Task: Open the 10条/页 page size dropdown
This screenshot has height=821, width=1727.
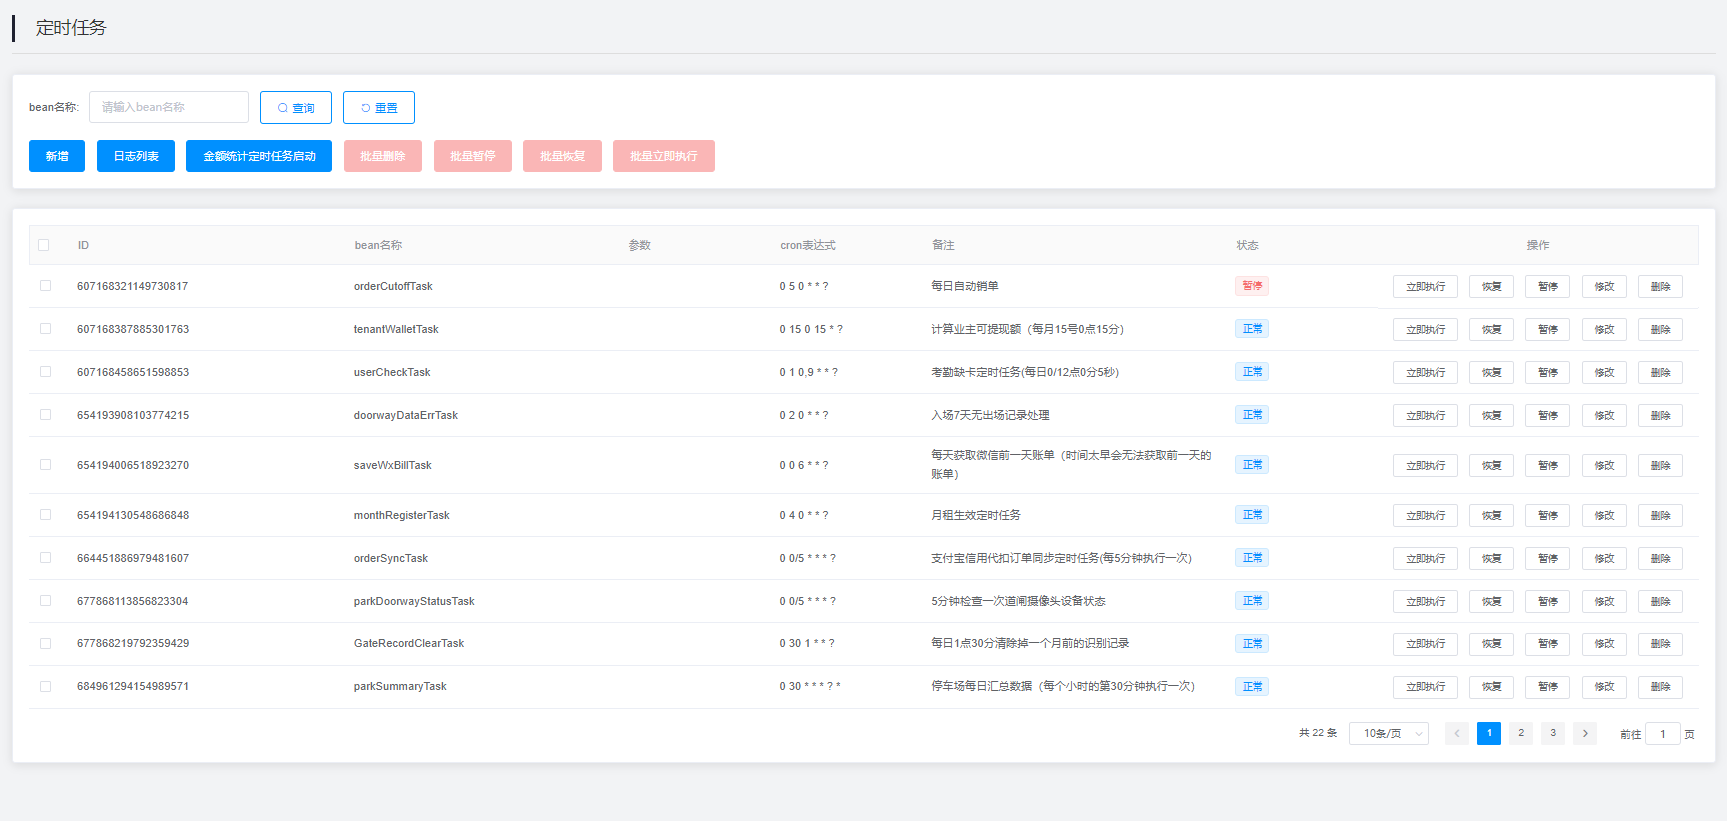Action: [x=1388, y=734]
